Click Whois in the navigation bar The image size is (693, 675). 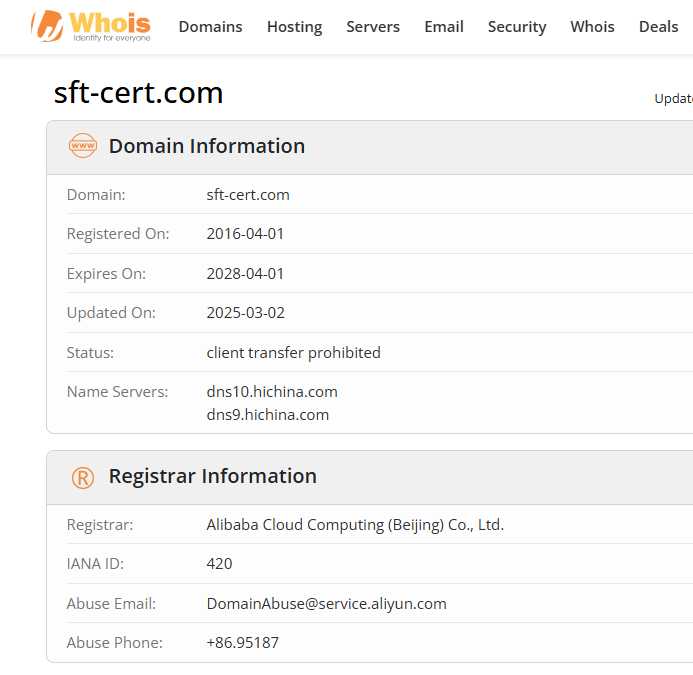pyautogui.click(x=592, y=27)
